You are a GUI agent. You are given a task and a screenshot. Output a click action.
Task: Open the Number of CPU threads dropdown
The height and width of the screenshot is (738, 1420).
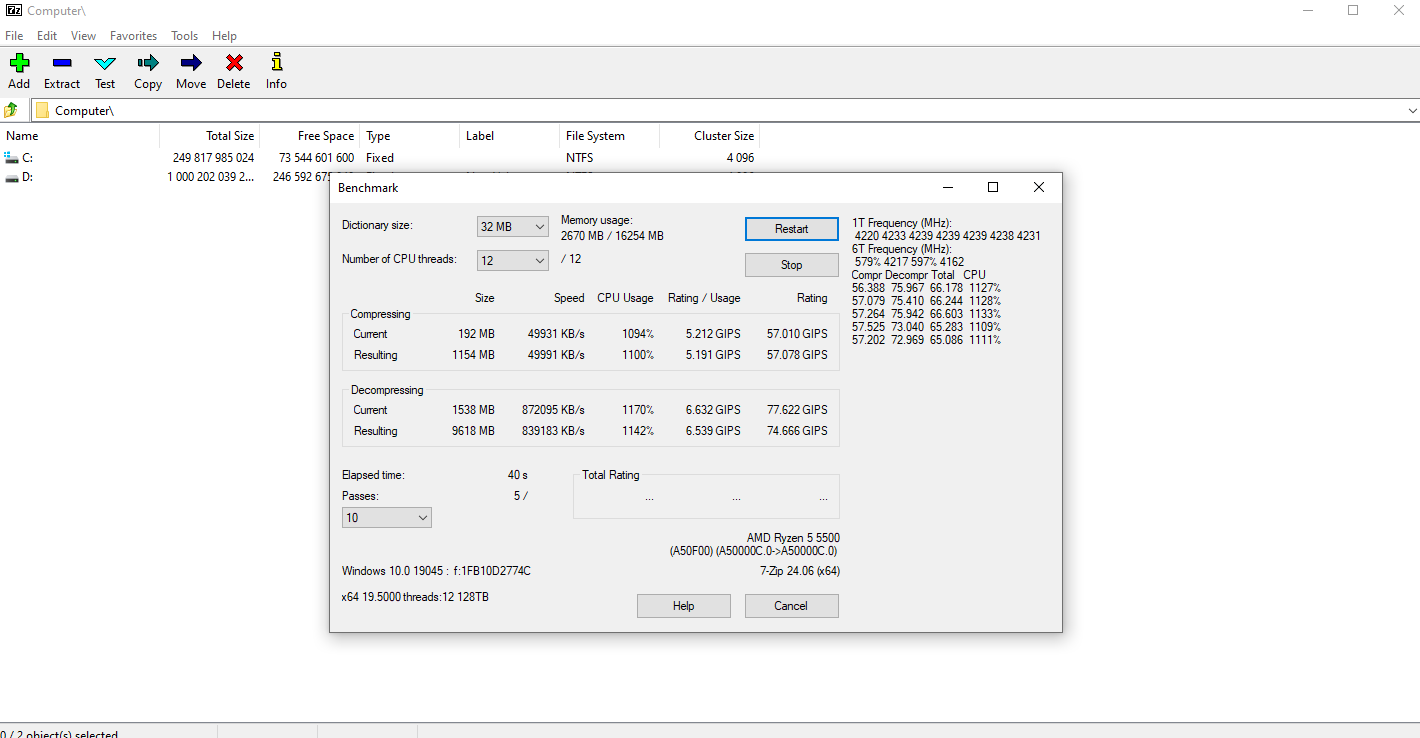click(x=513, y=260)
